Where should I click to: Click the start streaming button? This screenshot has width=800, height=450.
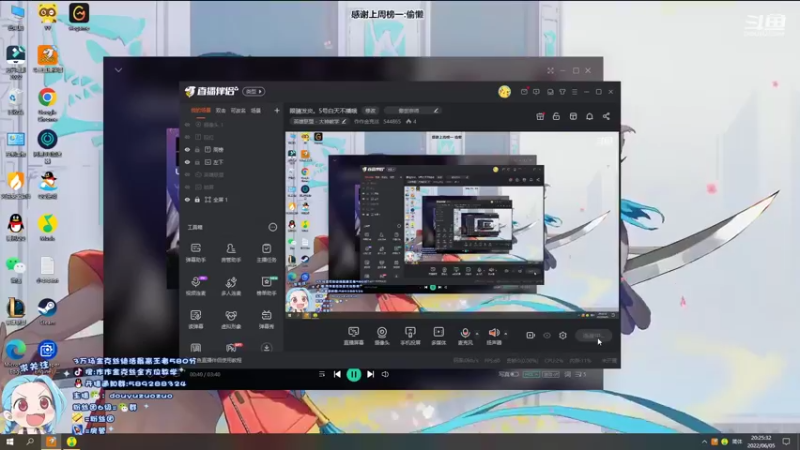tap(593, 335)
